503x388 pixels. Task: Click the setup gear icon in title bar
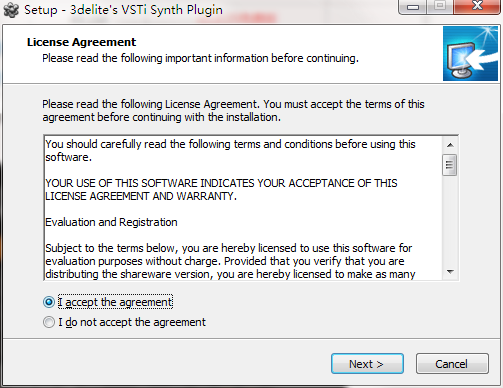[x=11, y=10]
